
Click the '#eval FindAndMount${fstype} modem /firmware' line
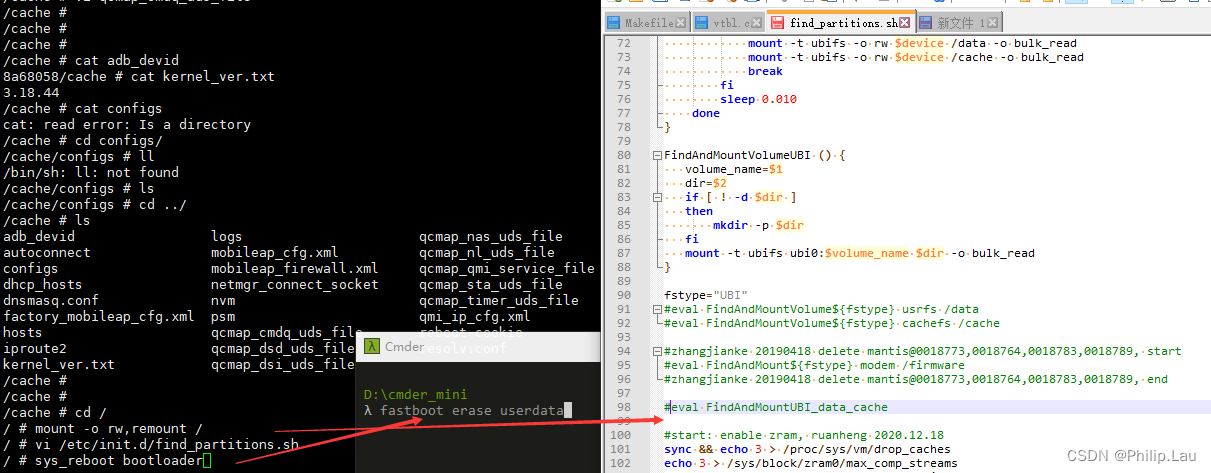click(814, 365)
